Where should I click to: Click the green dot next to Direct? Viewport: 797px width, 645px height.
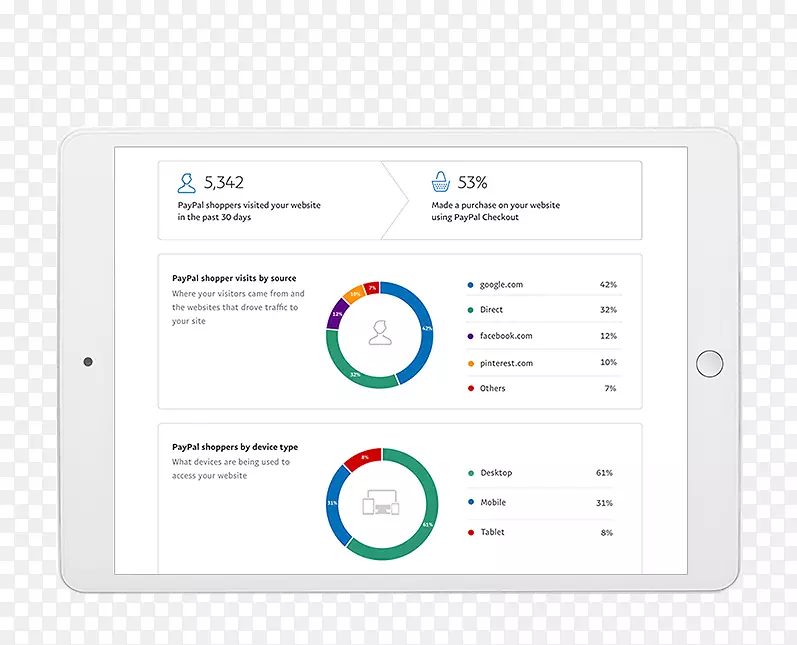(x=470, y=310)
